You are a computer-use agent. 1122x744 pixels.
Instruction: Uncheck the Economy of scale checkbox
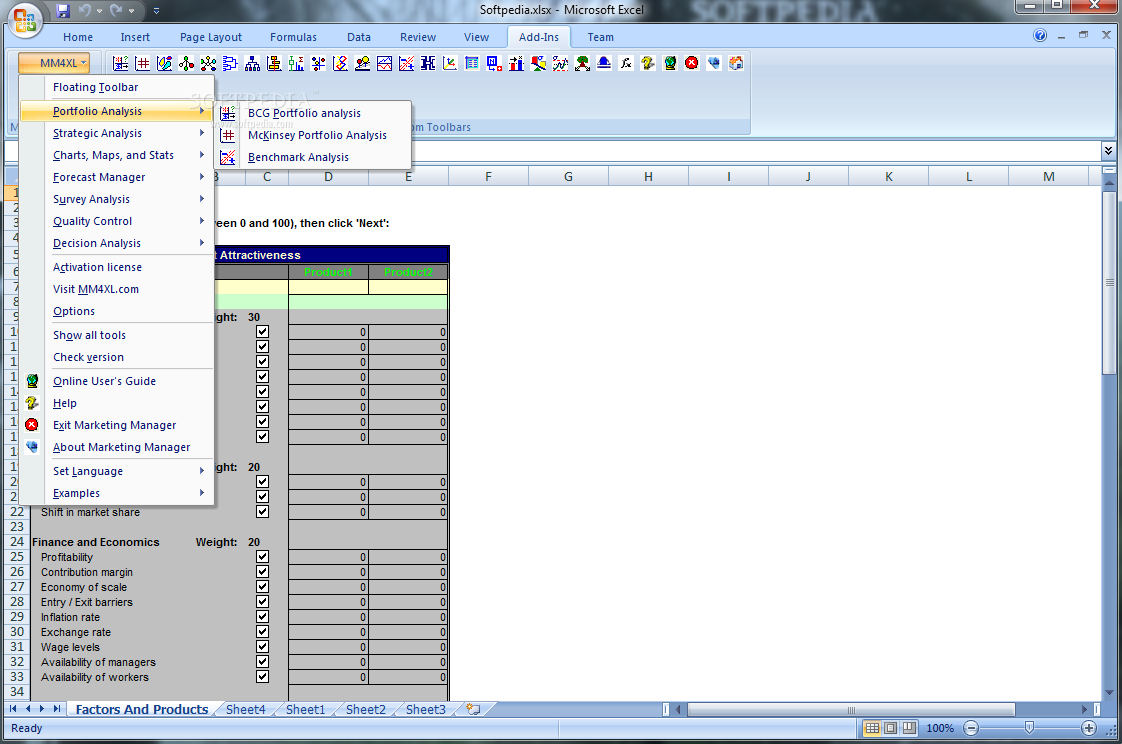263,587
